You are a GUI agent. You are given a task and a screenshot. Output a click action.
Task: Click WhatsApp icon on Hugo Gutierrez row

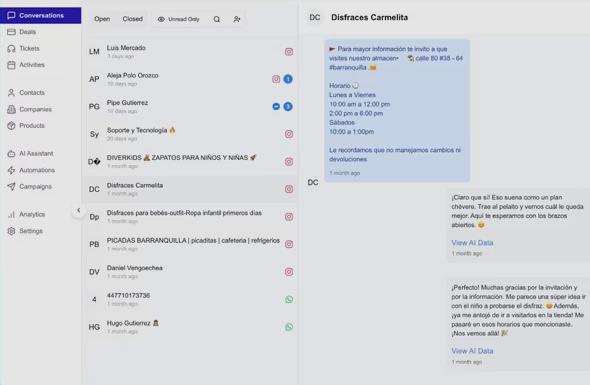(289, 327)
